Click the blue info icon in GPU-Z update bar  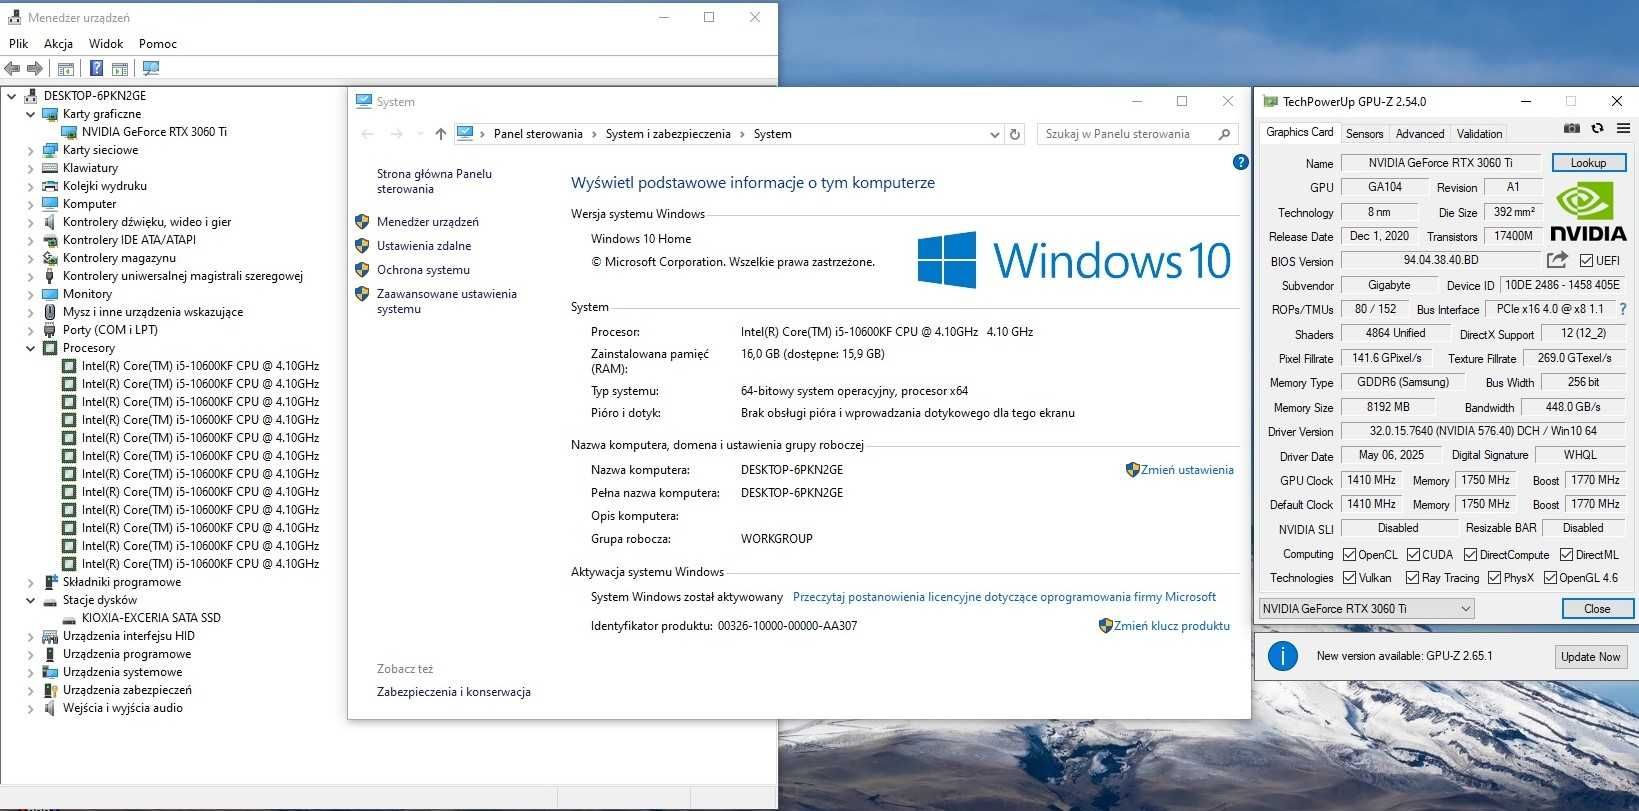[x=1282, y=656]
